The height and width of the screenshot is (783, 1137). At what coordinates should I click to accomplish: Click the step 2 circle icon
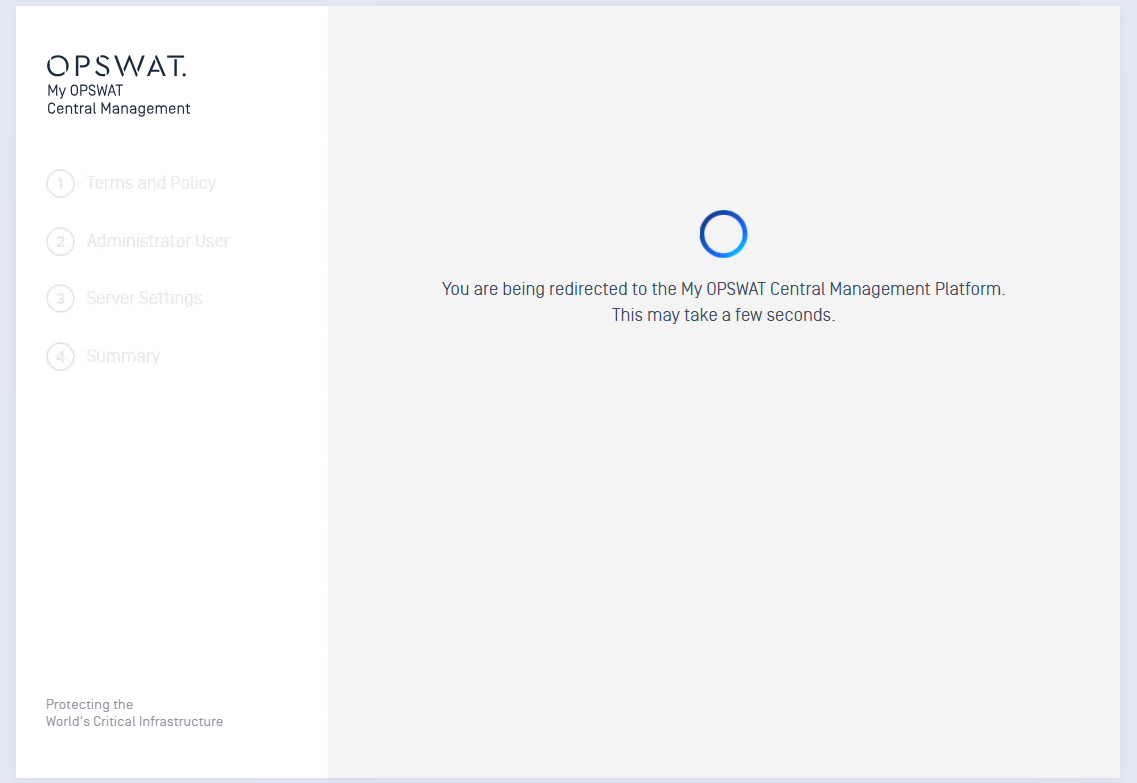point(60,241)
